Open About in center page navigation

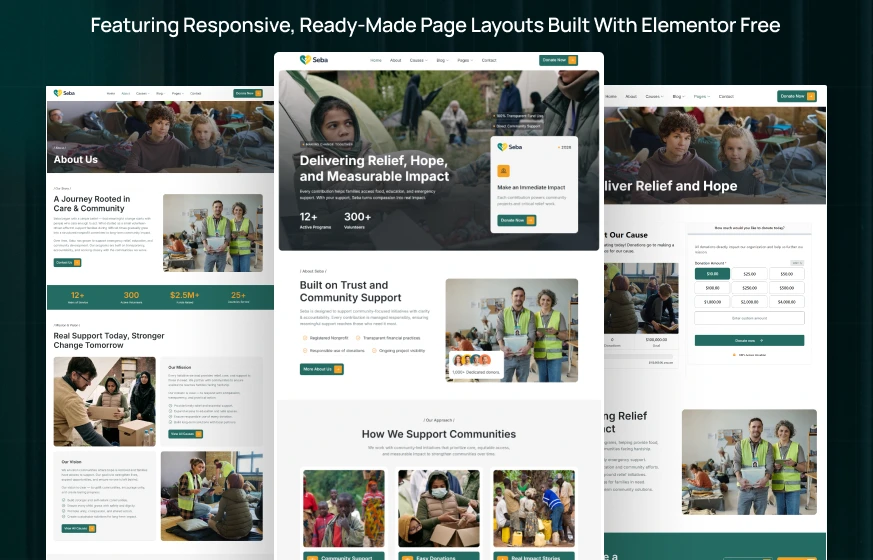[395, 60]
